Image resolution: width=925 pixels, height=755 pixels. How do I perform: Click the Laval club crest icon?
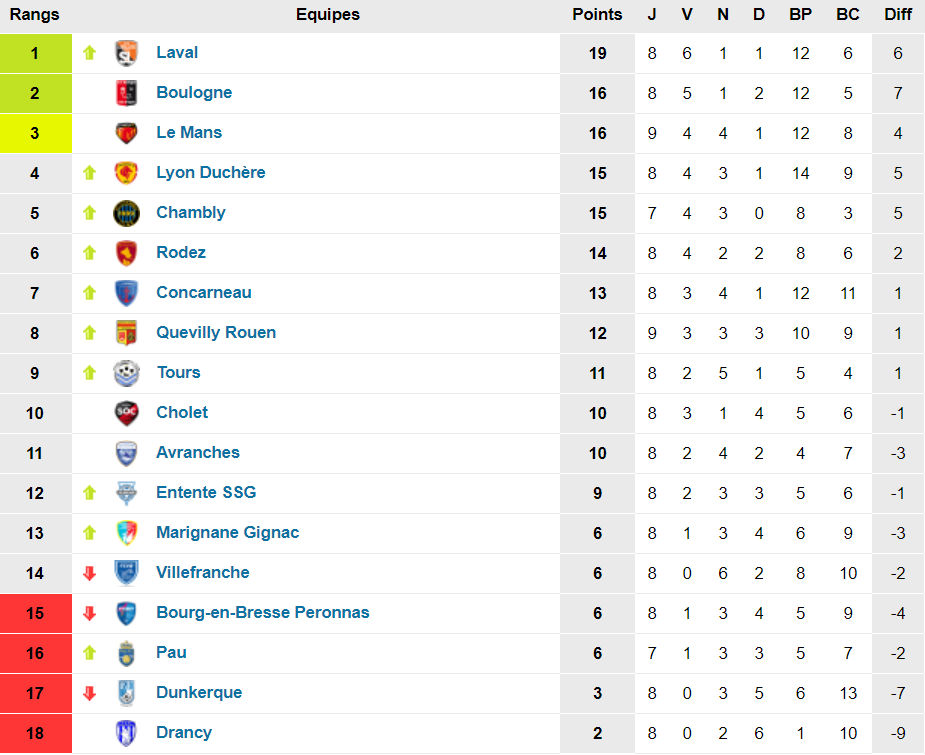tap(126, 53)
